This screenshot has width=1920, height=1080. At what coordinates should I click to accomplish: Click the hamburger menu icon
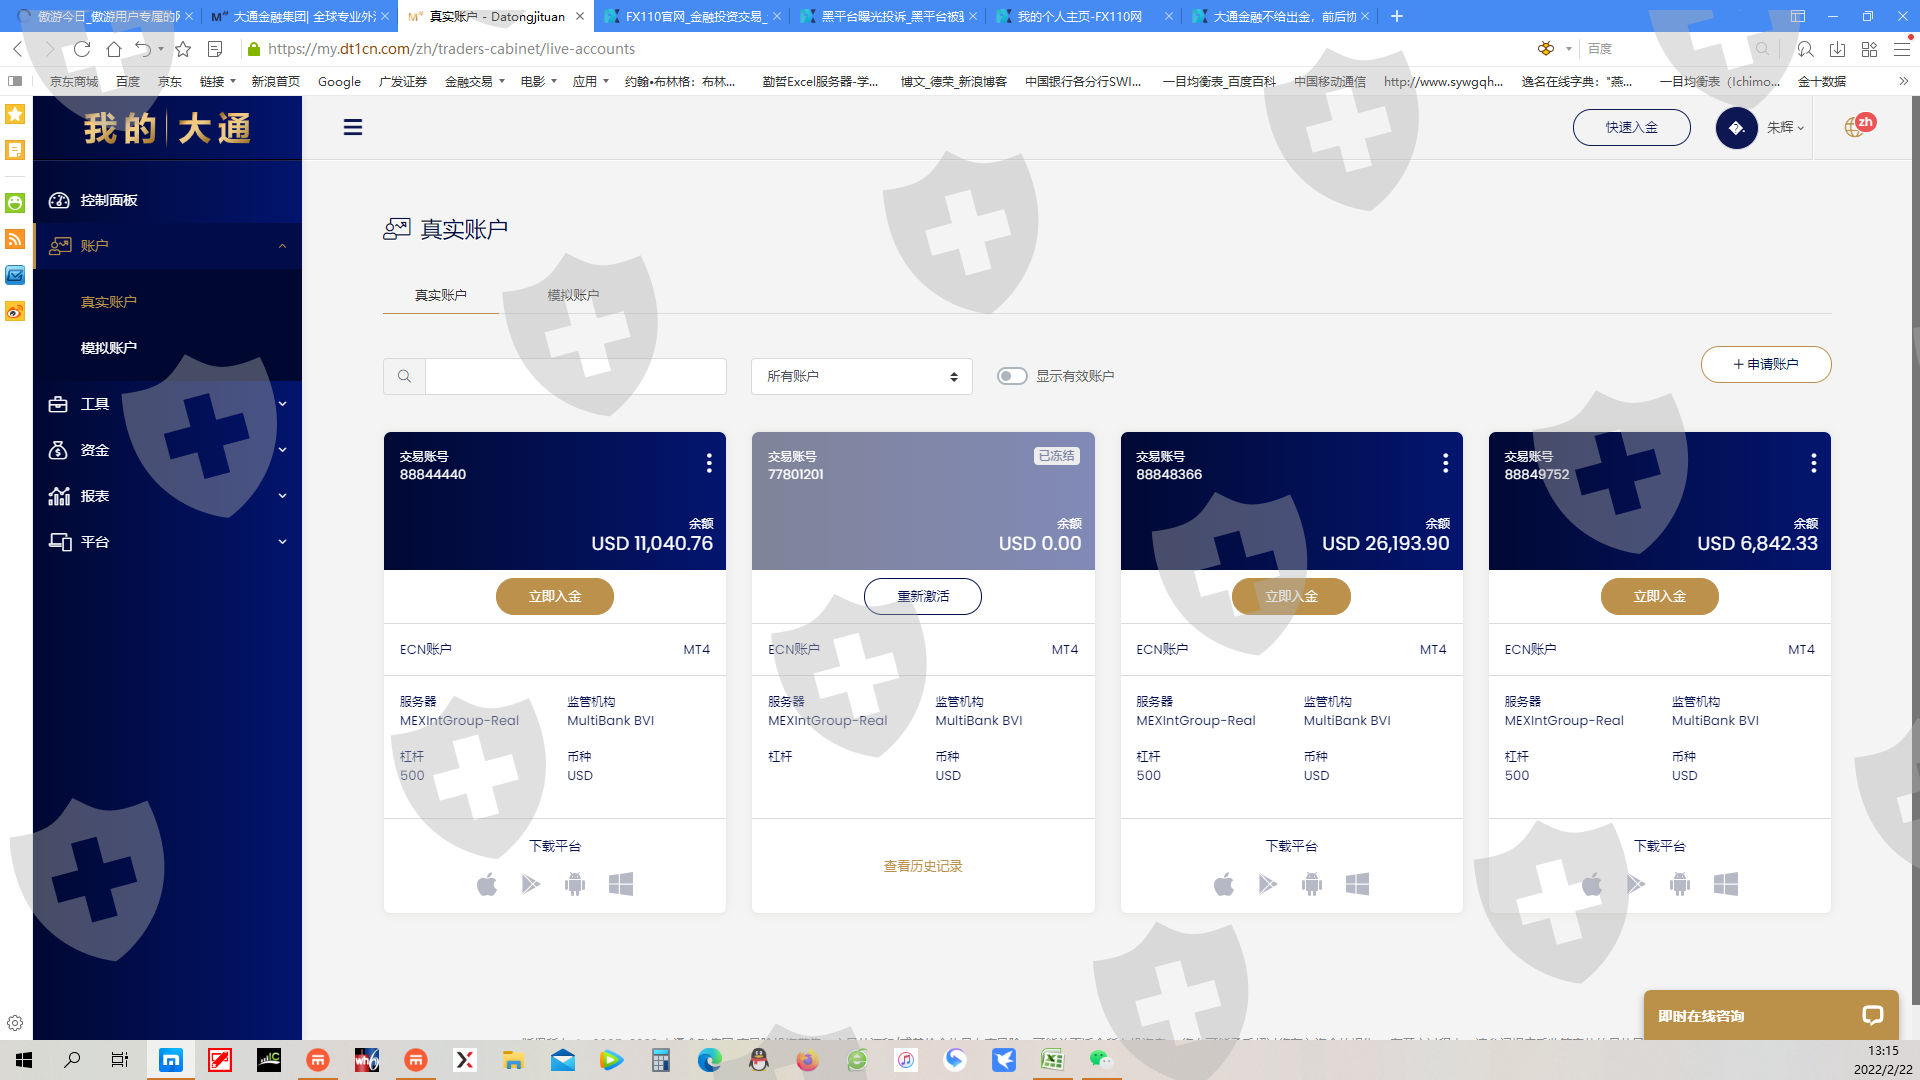[353, 127]
